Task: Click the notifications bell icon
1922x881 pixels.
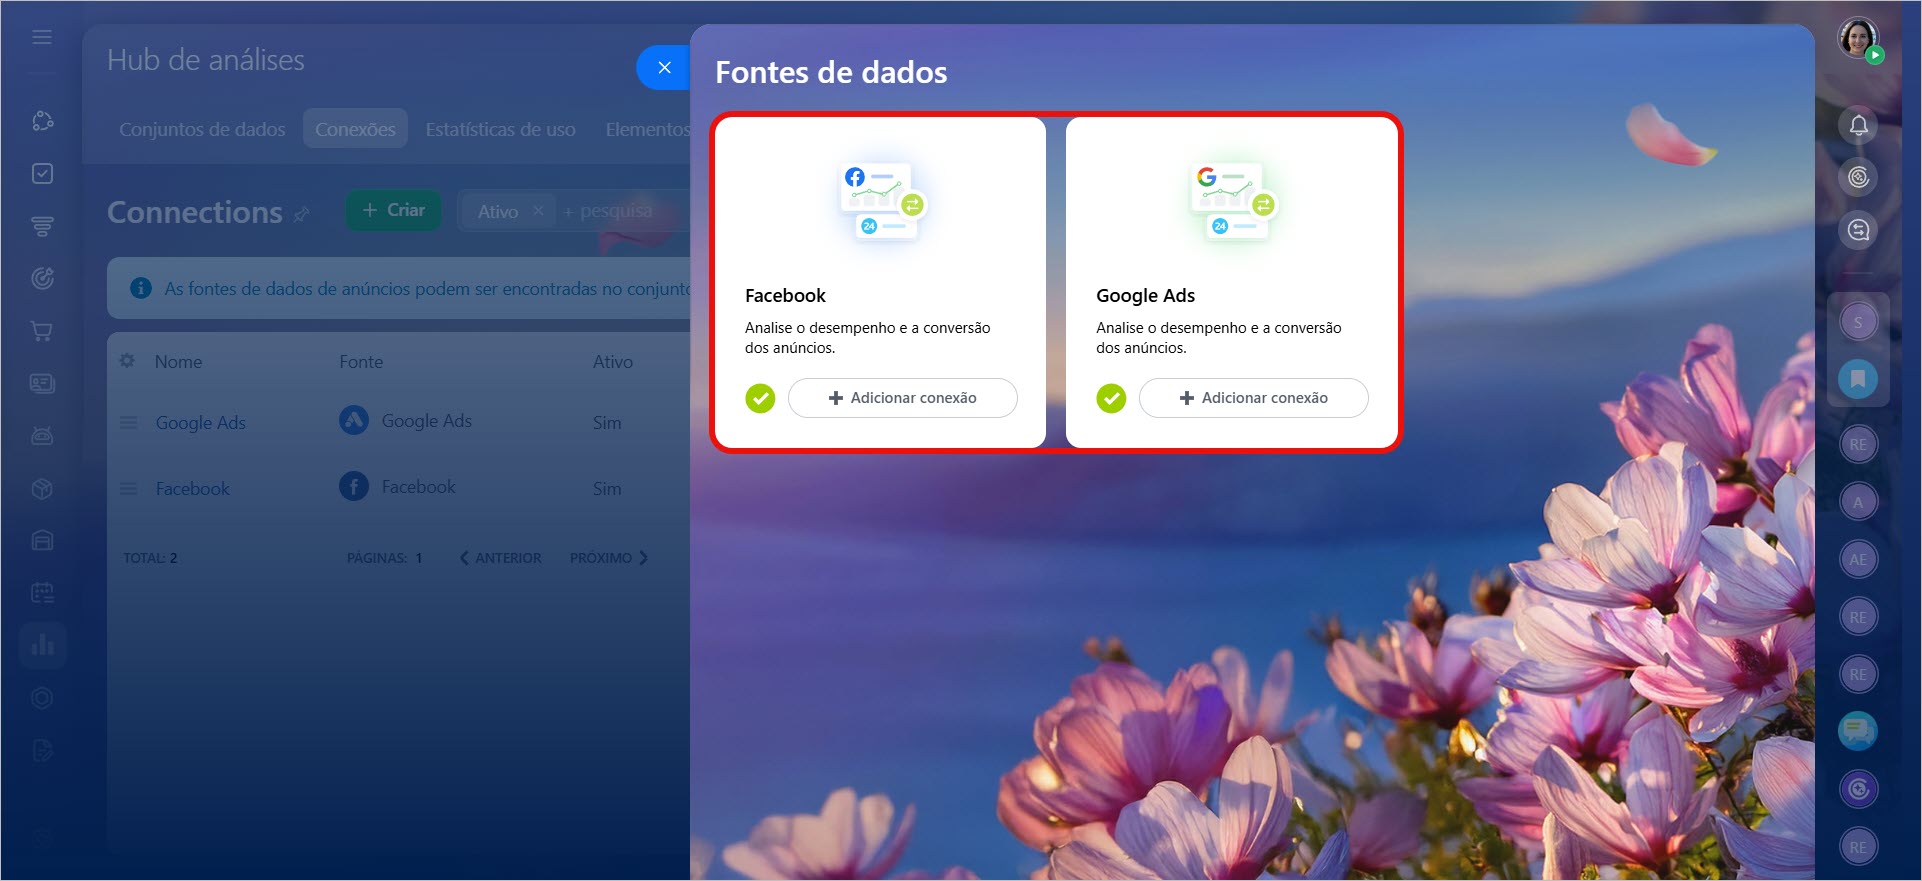Action: [1858, 125]
